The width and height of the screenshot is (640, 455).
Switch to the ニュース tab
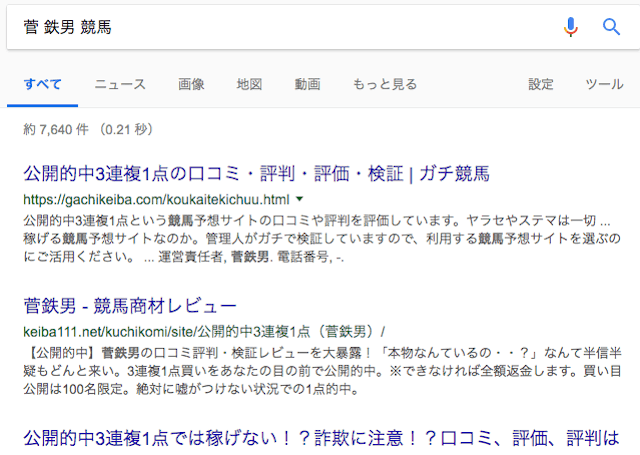(x=120, y=84)
